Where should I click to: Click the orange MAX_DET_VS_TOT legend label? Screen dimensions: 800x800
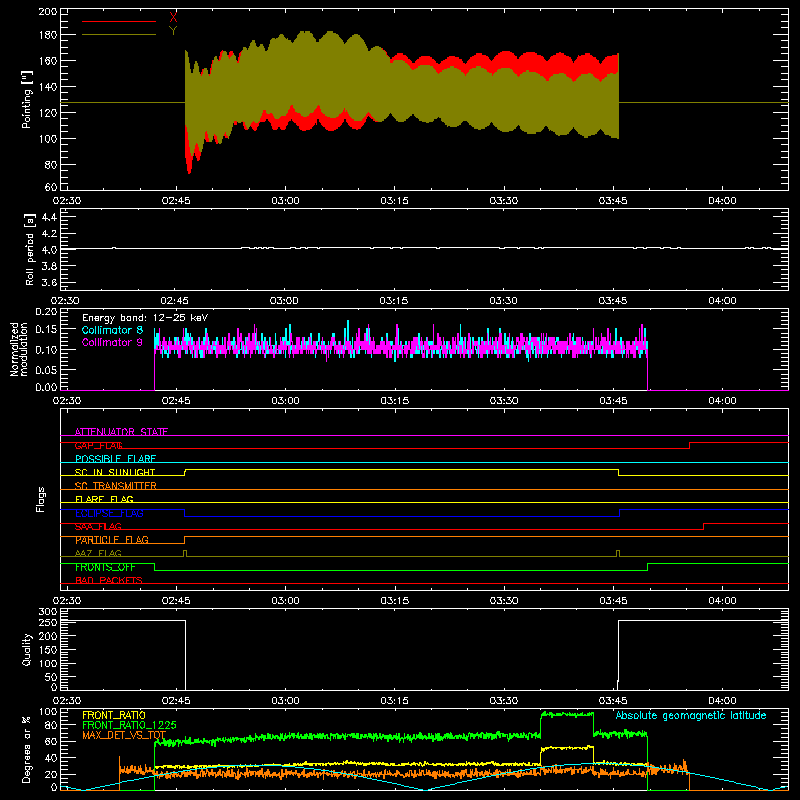point(124,735)
